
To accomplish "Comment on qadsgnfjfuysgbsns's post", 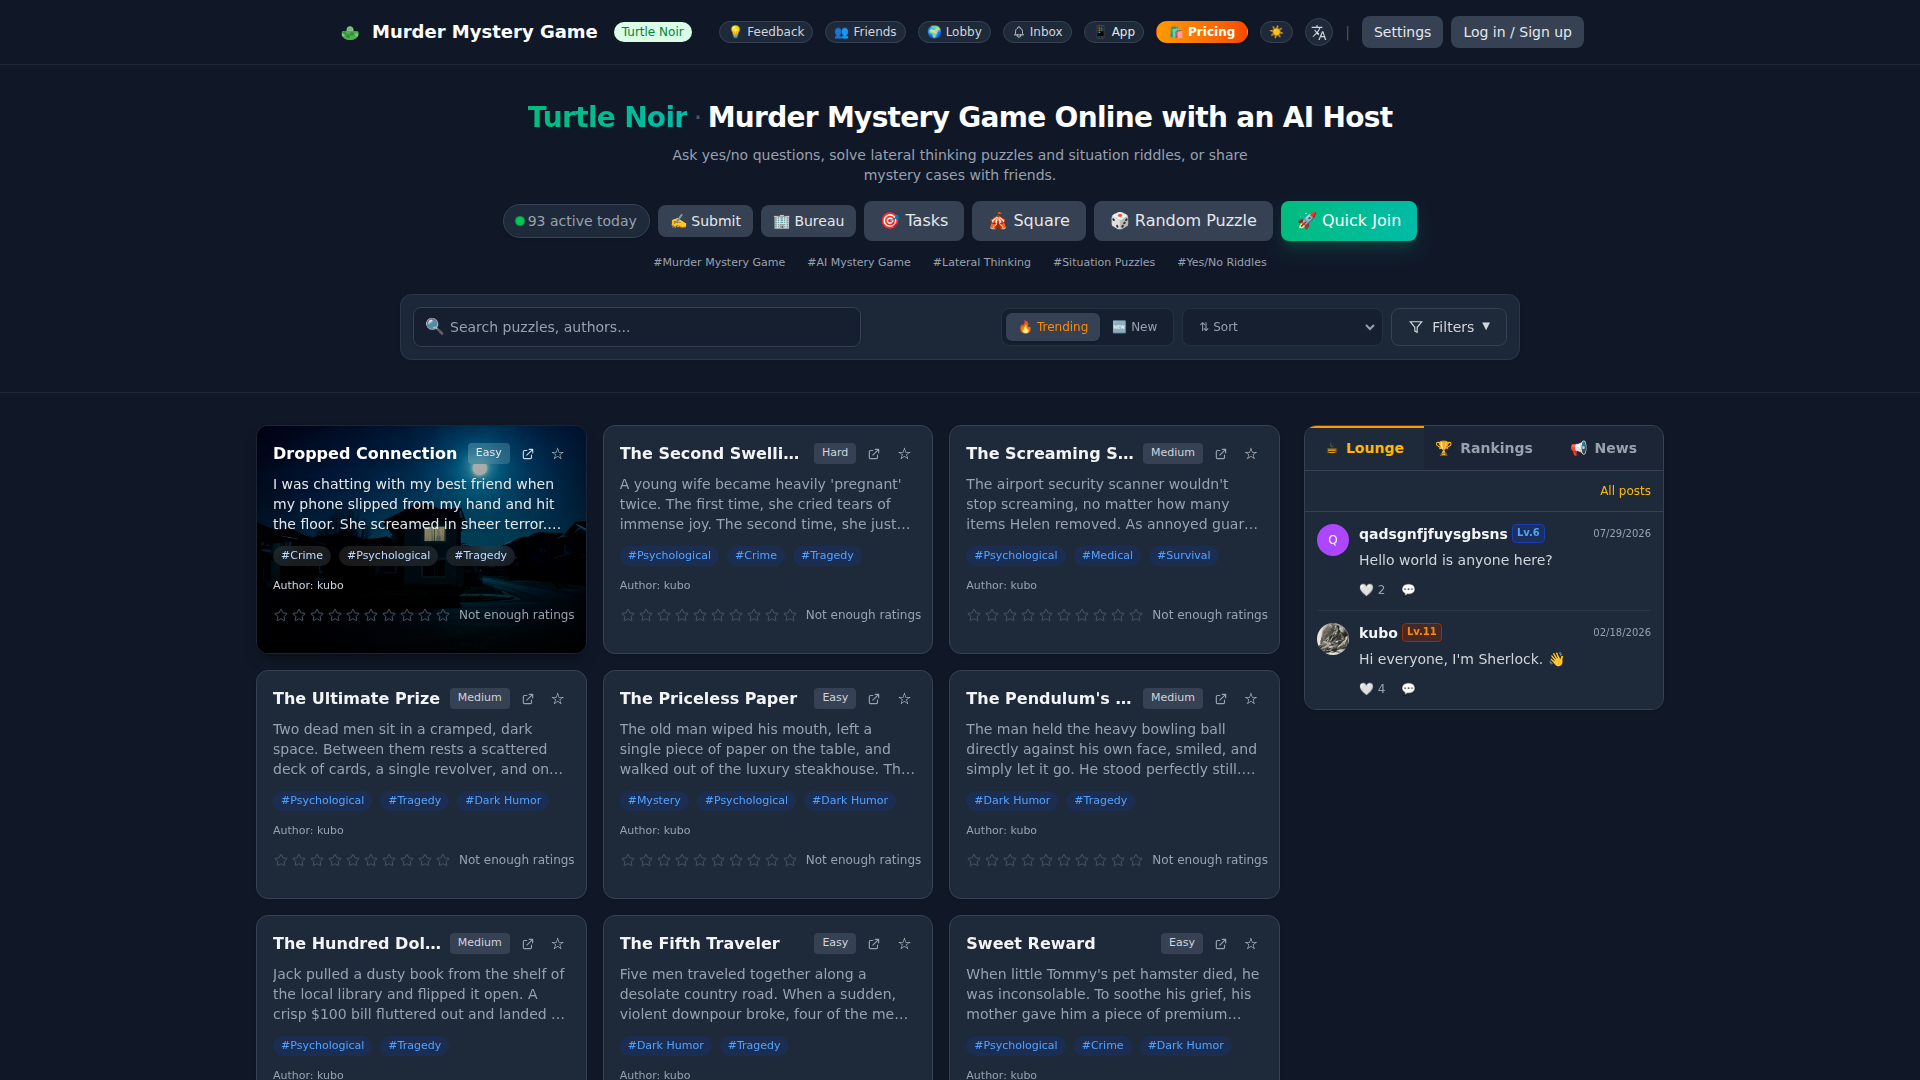I will click(1408, 590).
